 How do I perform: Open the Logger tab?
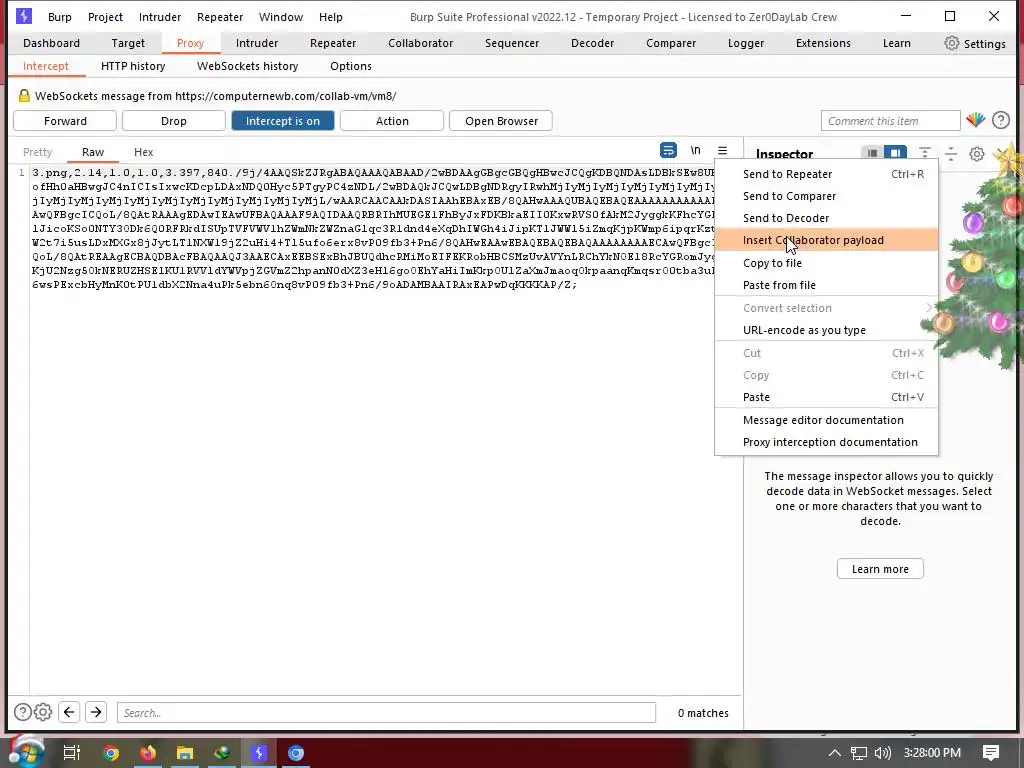coord(746,43)
